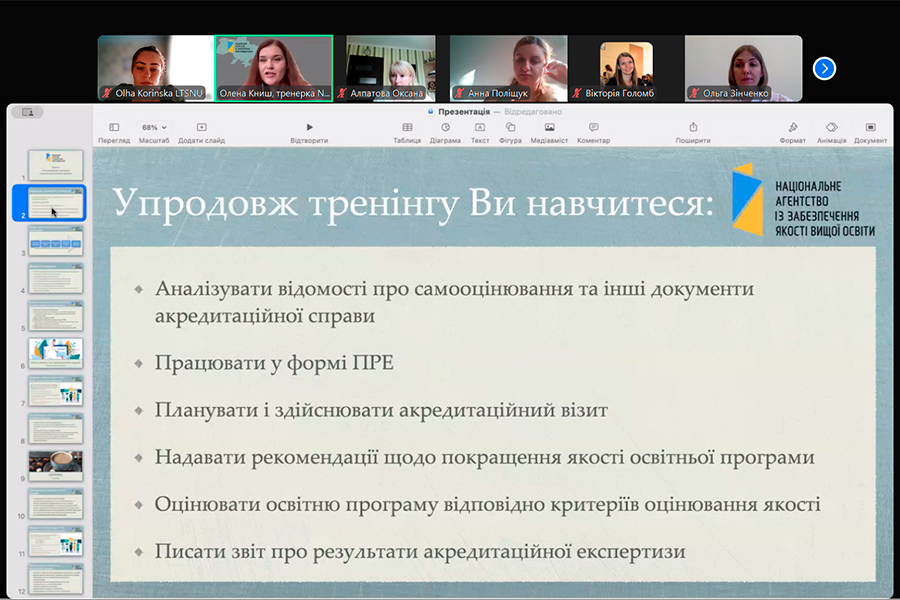Open the Перегляд view options
This screenshot has height=600, width=900.
[114, 133]
